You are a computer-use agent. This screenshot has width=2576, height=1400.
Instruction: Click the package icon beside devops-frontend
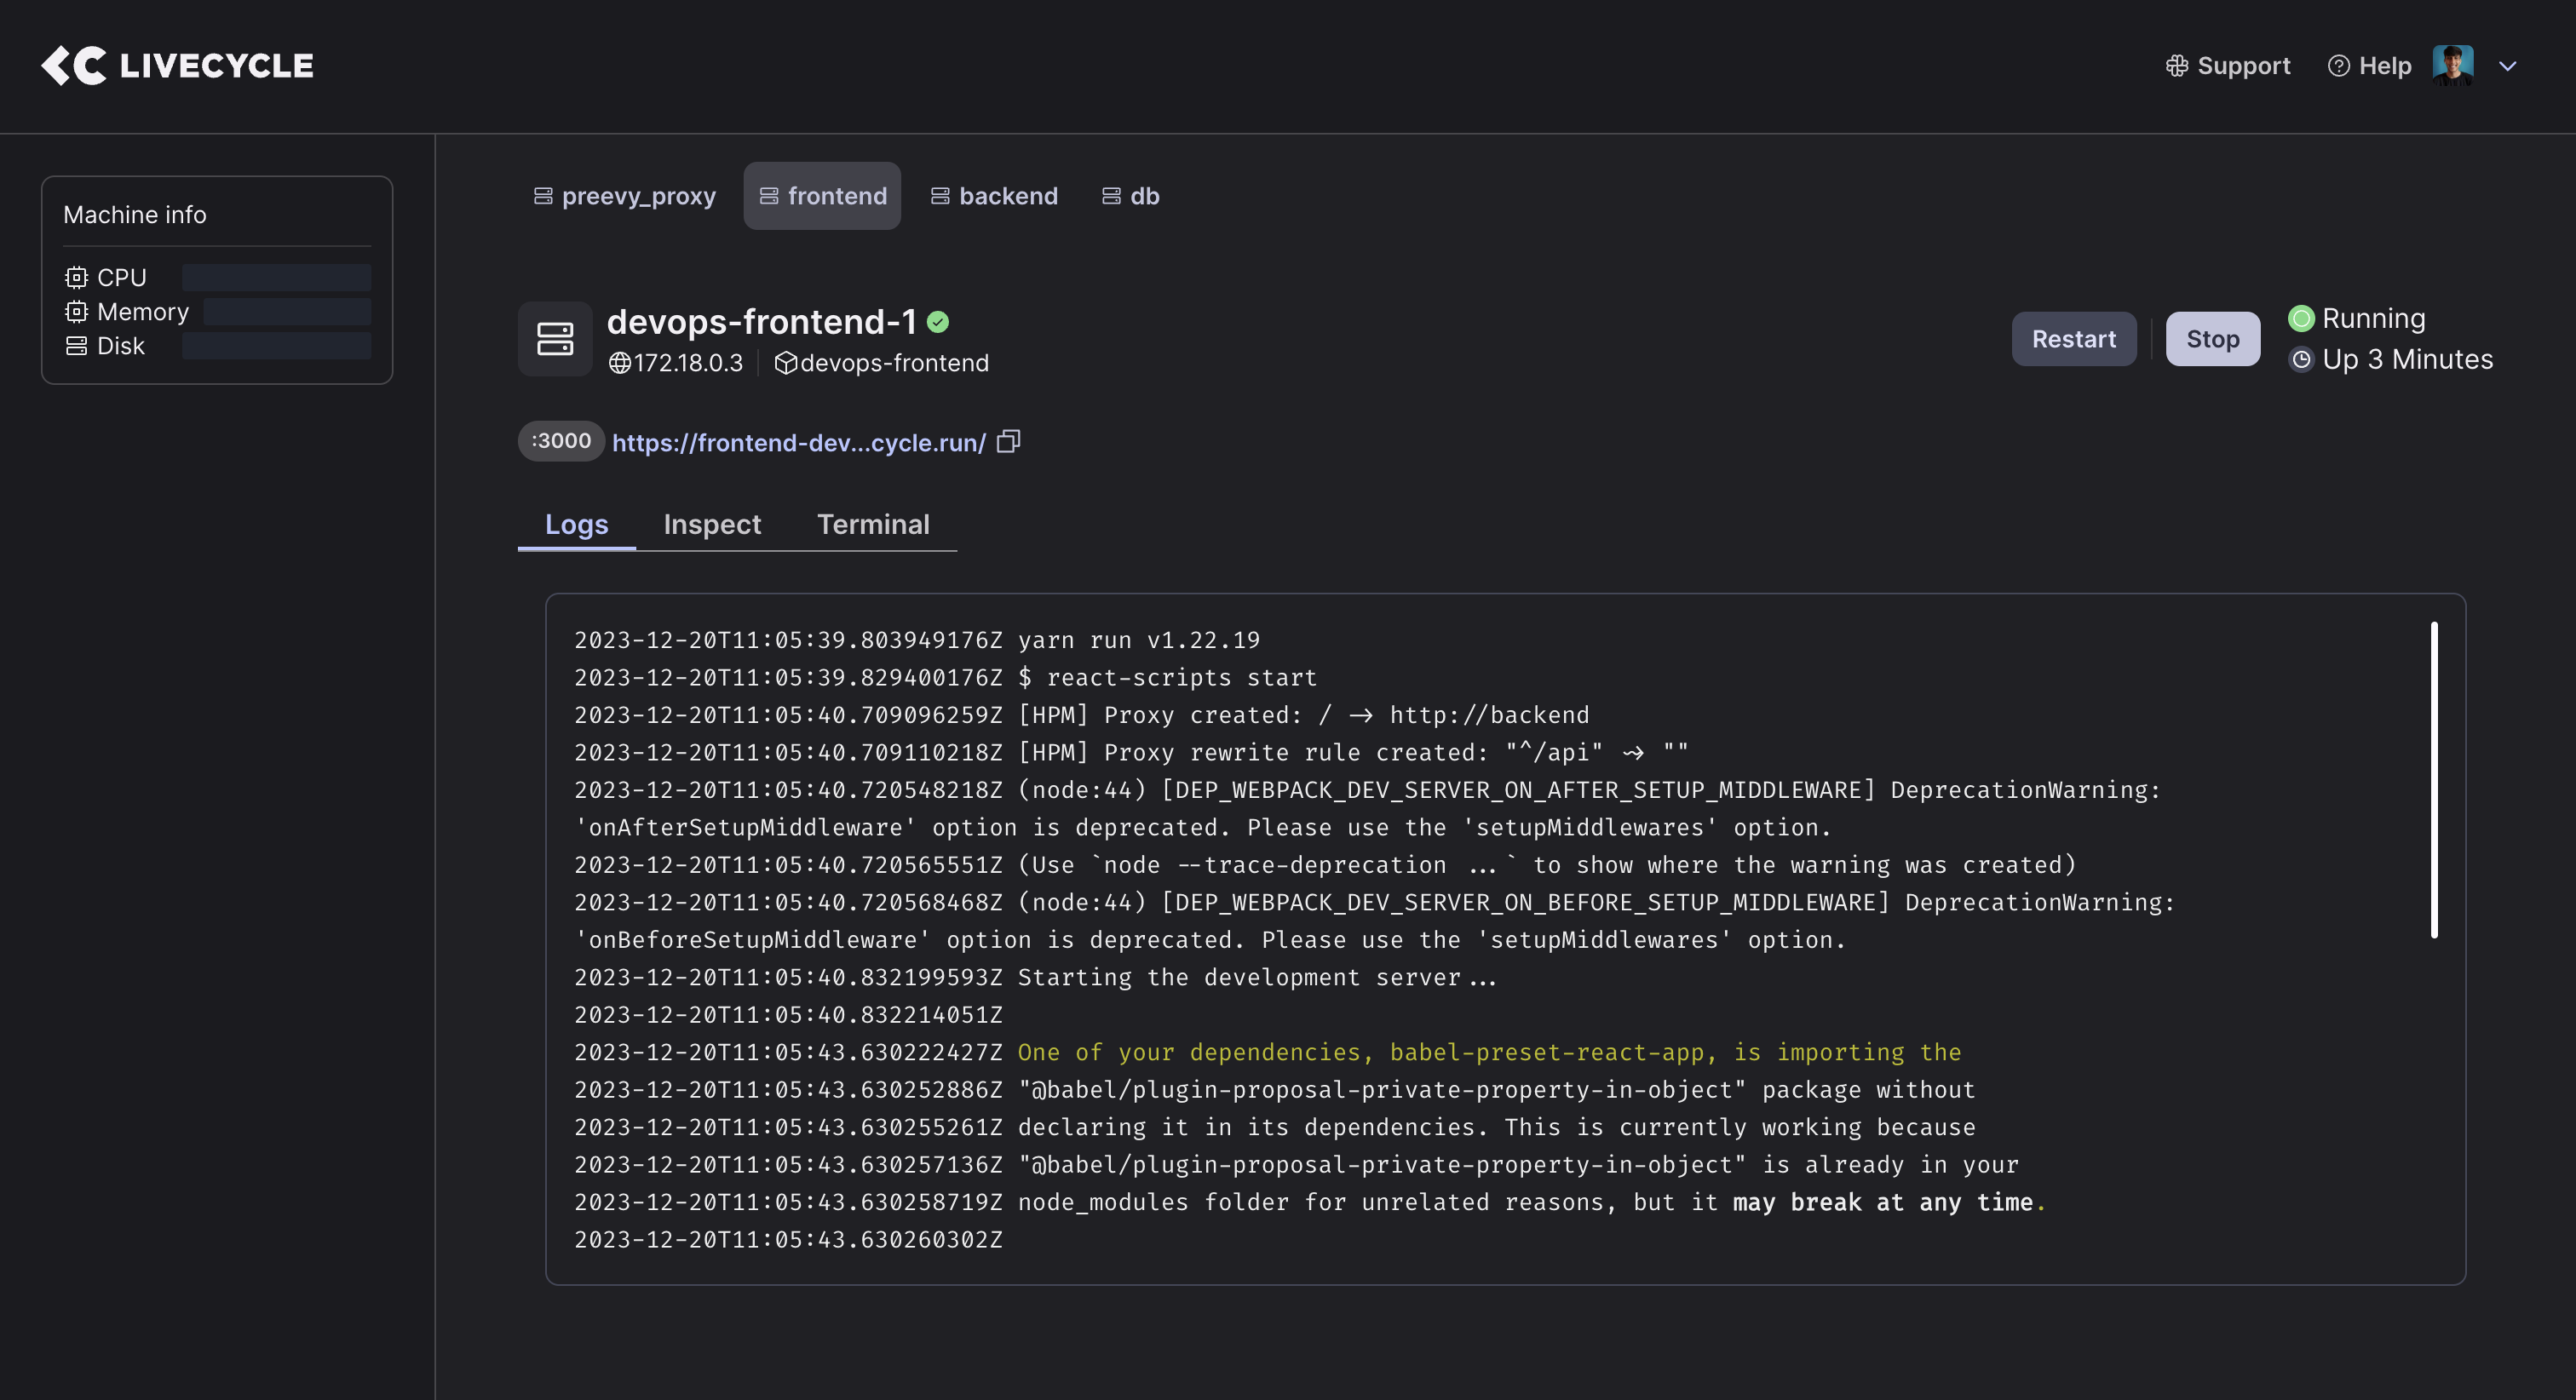[786, 363]
